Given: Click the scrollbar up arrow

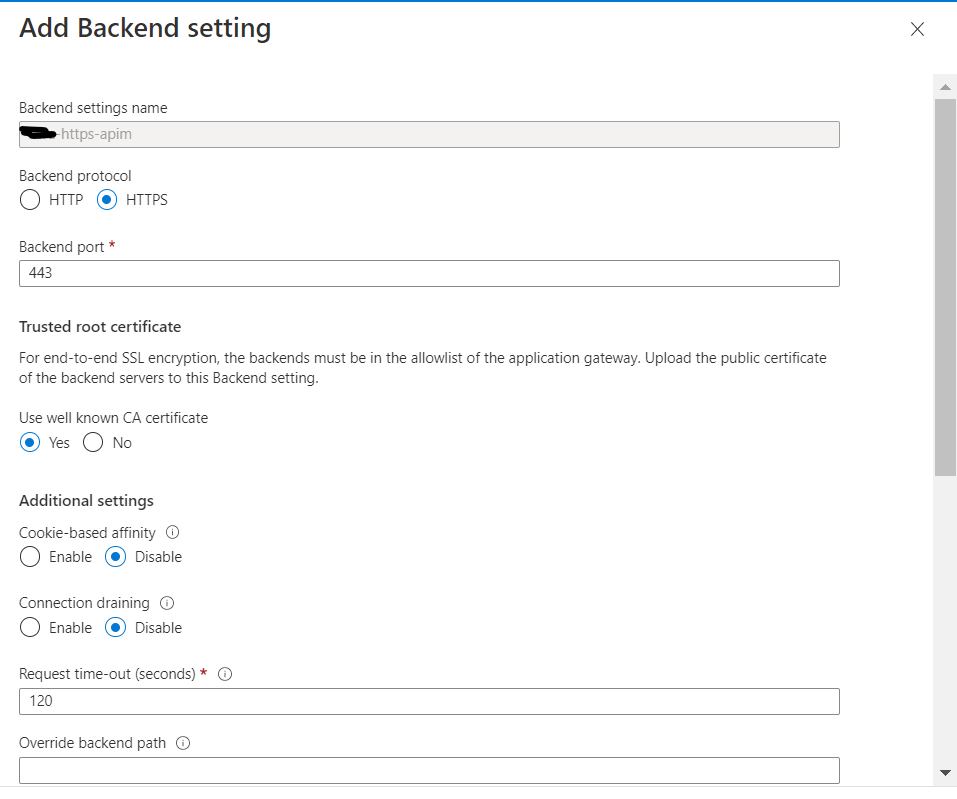Looking at the screenshot, I should click(x=946, y=86).
